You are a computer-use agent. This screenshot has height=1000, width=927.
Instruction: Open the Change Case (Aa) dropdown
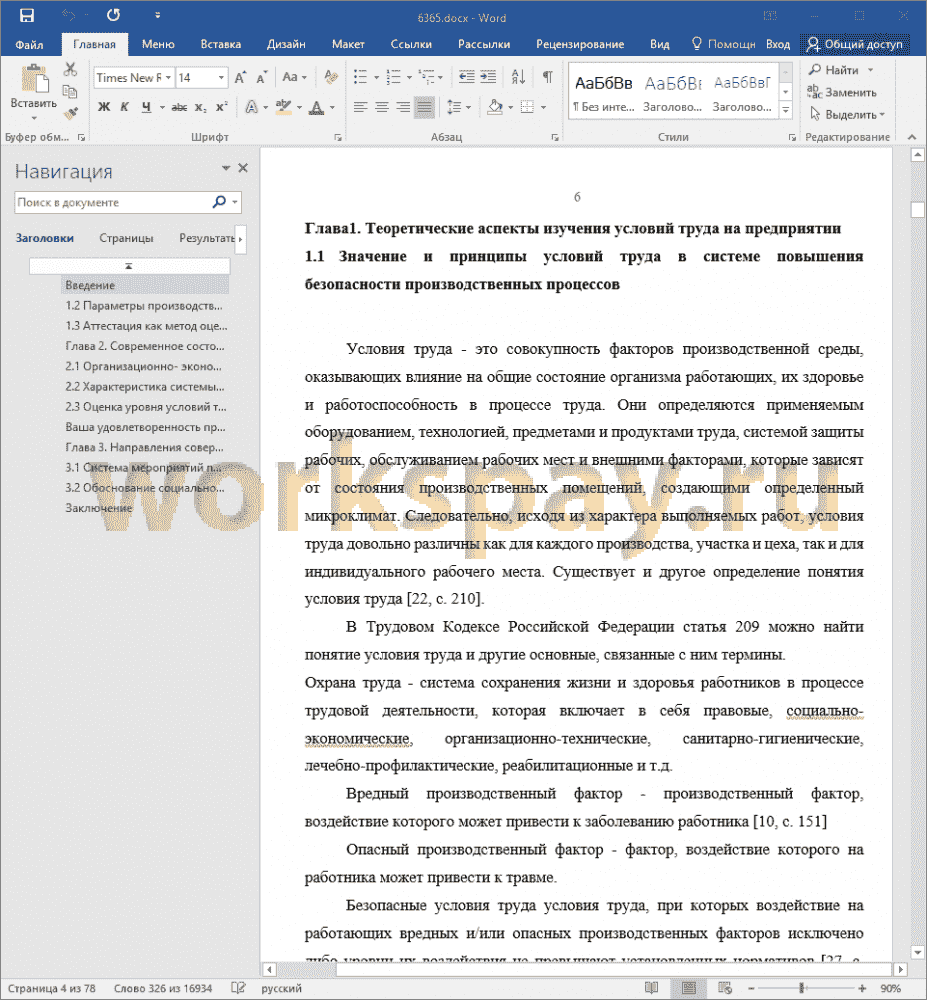point(294,78)
